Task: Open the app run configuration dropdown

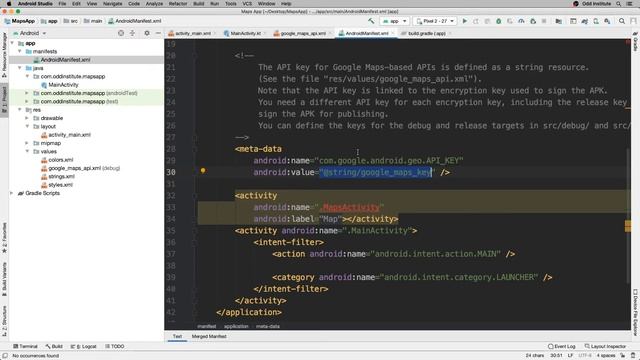Action: tap(393, 21)
